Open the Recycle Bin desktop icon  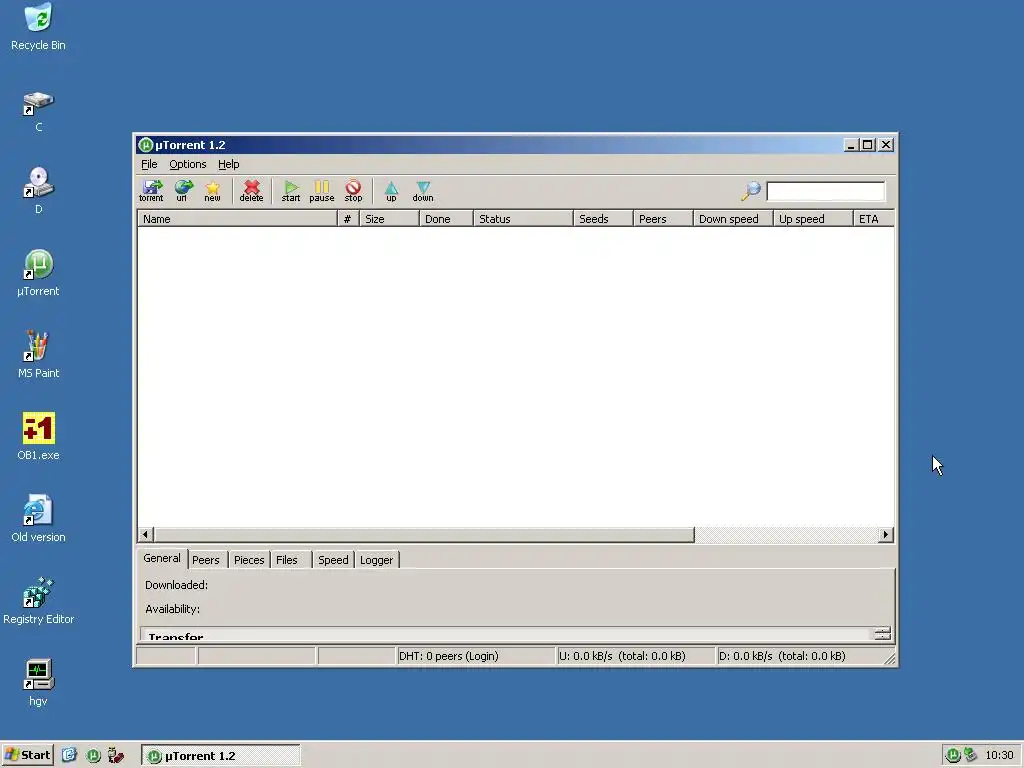point(38,27)
